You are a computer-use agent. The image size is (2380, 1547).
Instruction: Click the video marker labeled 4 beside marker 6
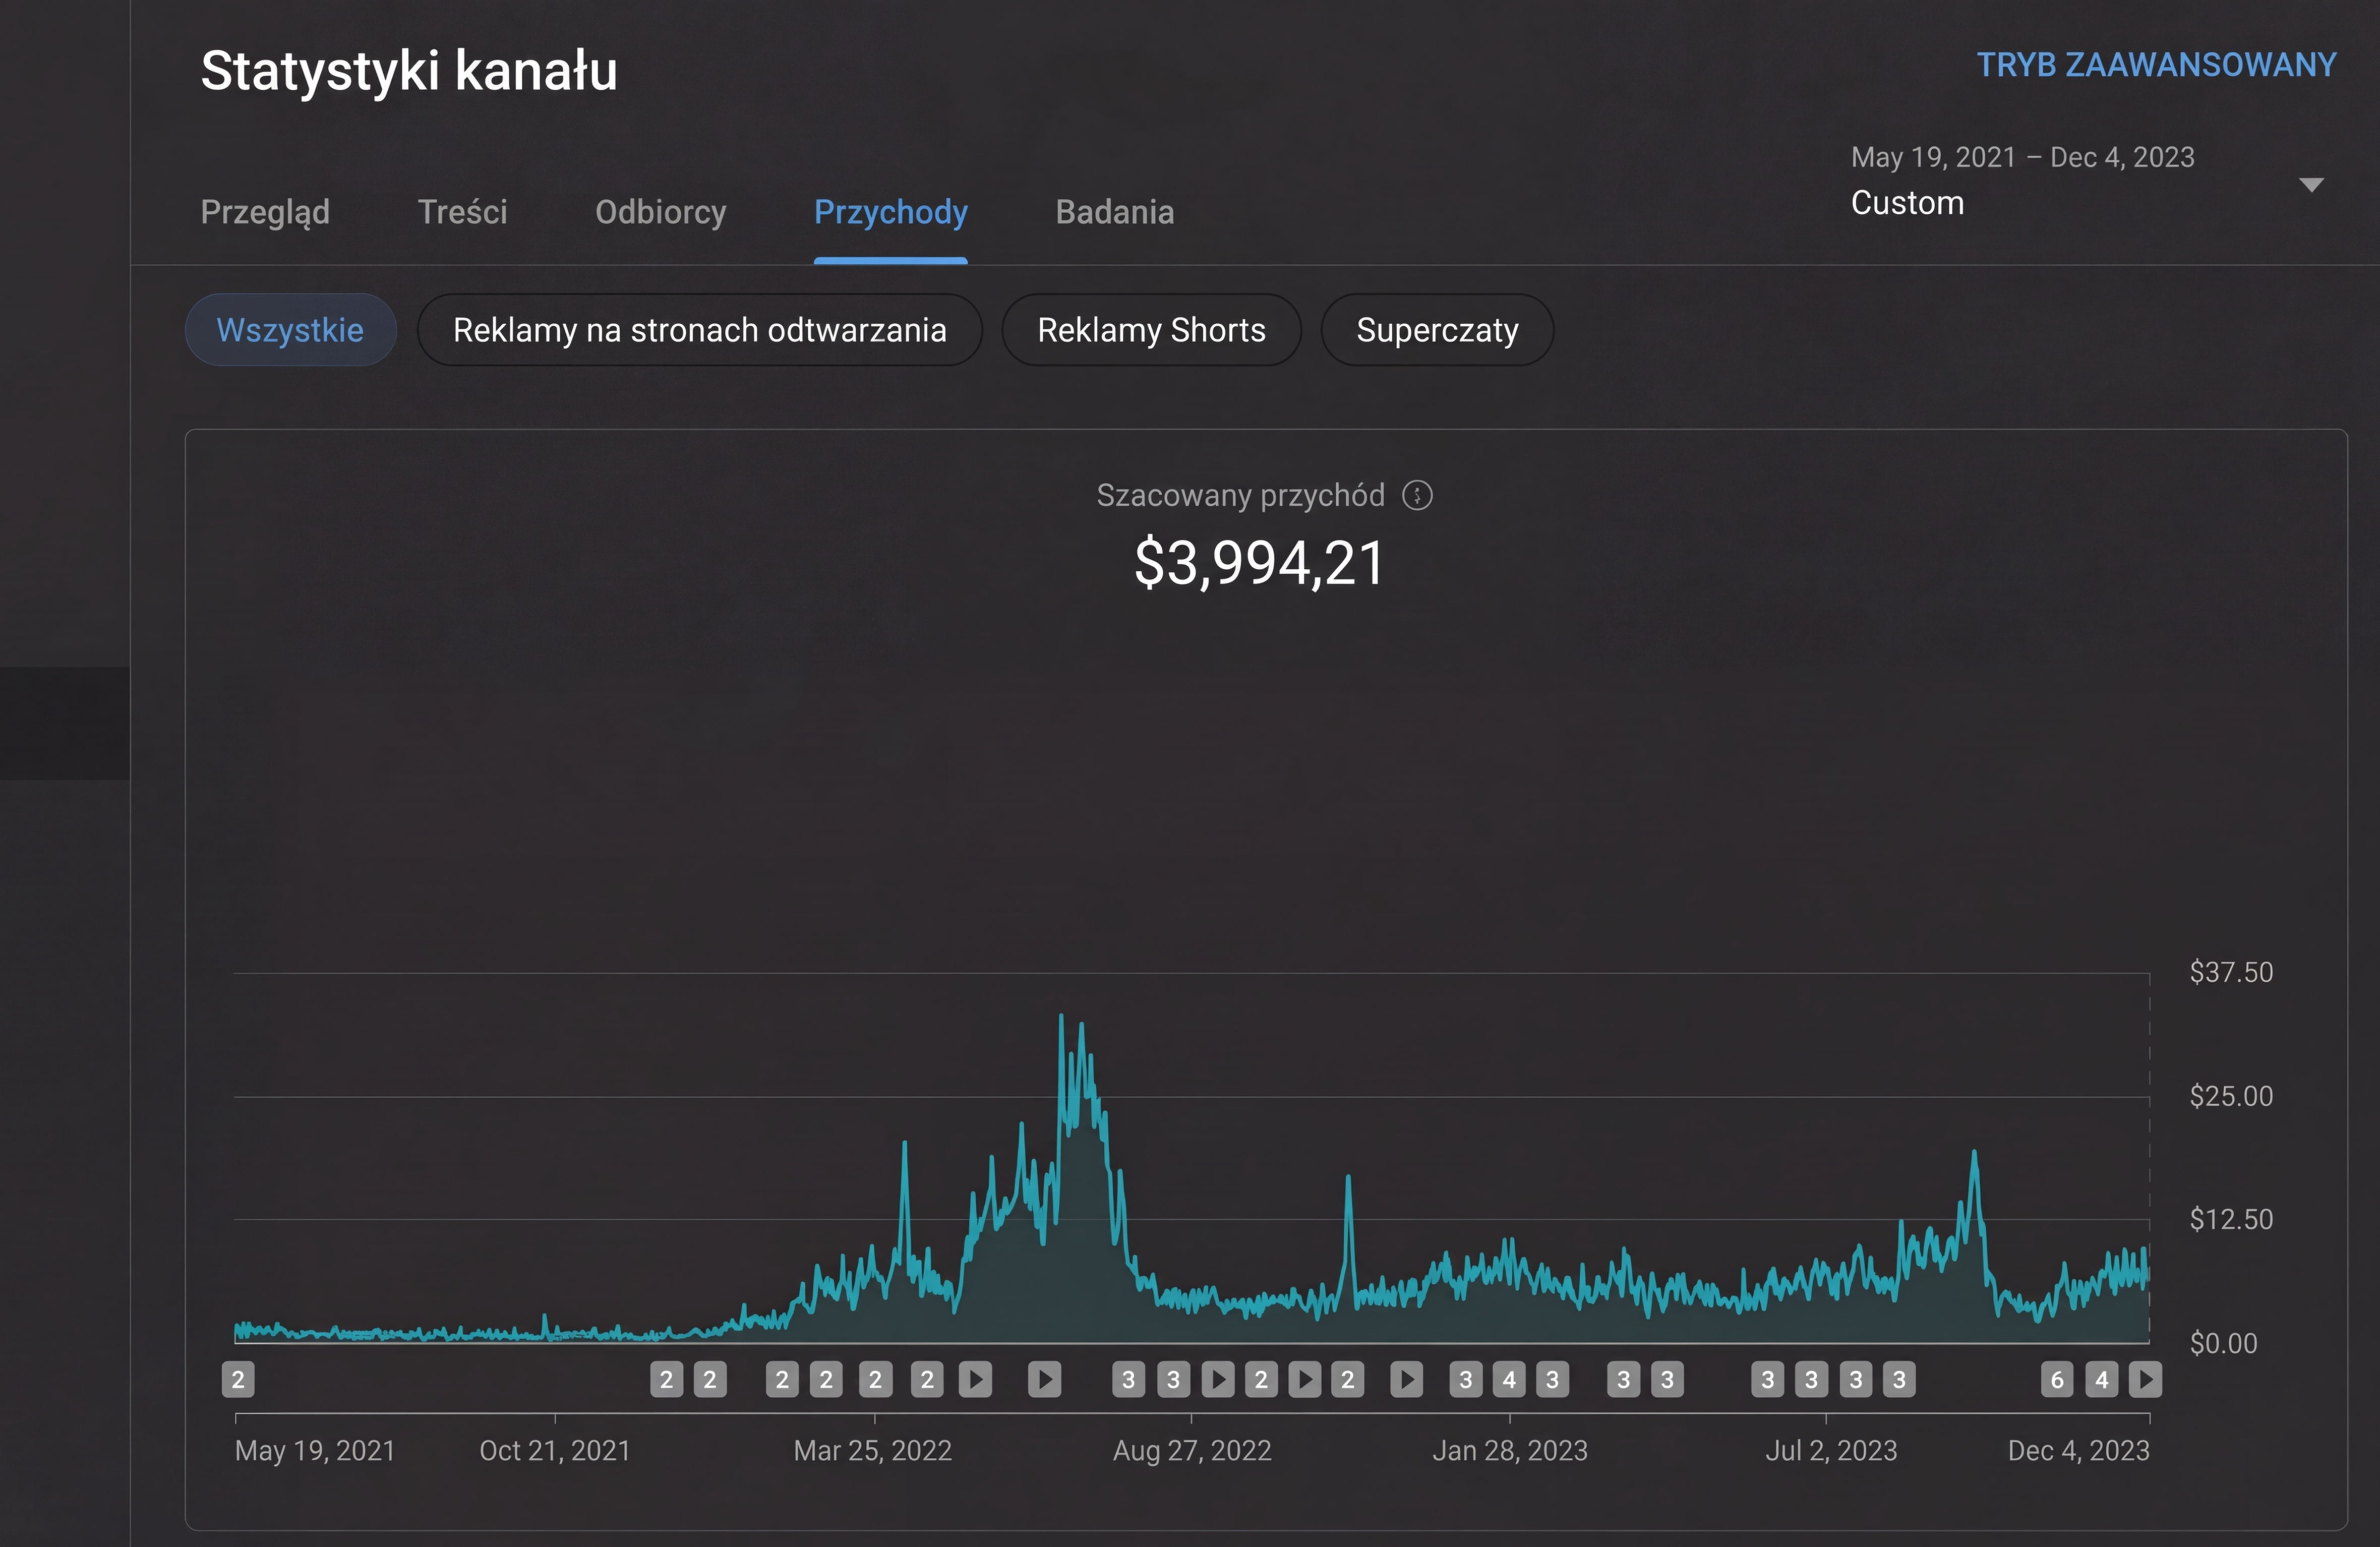coord(2101,1380)
